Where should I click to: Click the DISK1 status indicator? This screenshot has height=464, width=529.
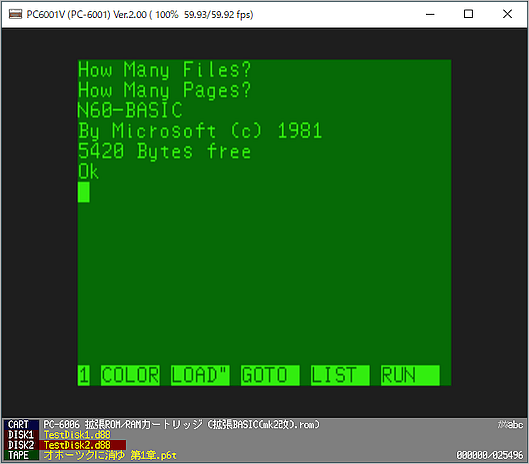(21, 435)
